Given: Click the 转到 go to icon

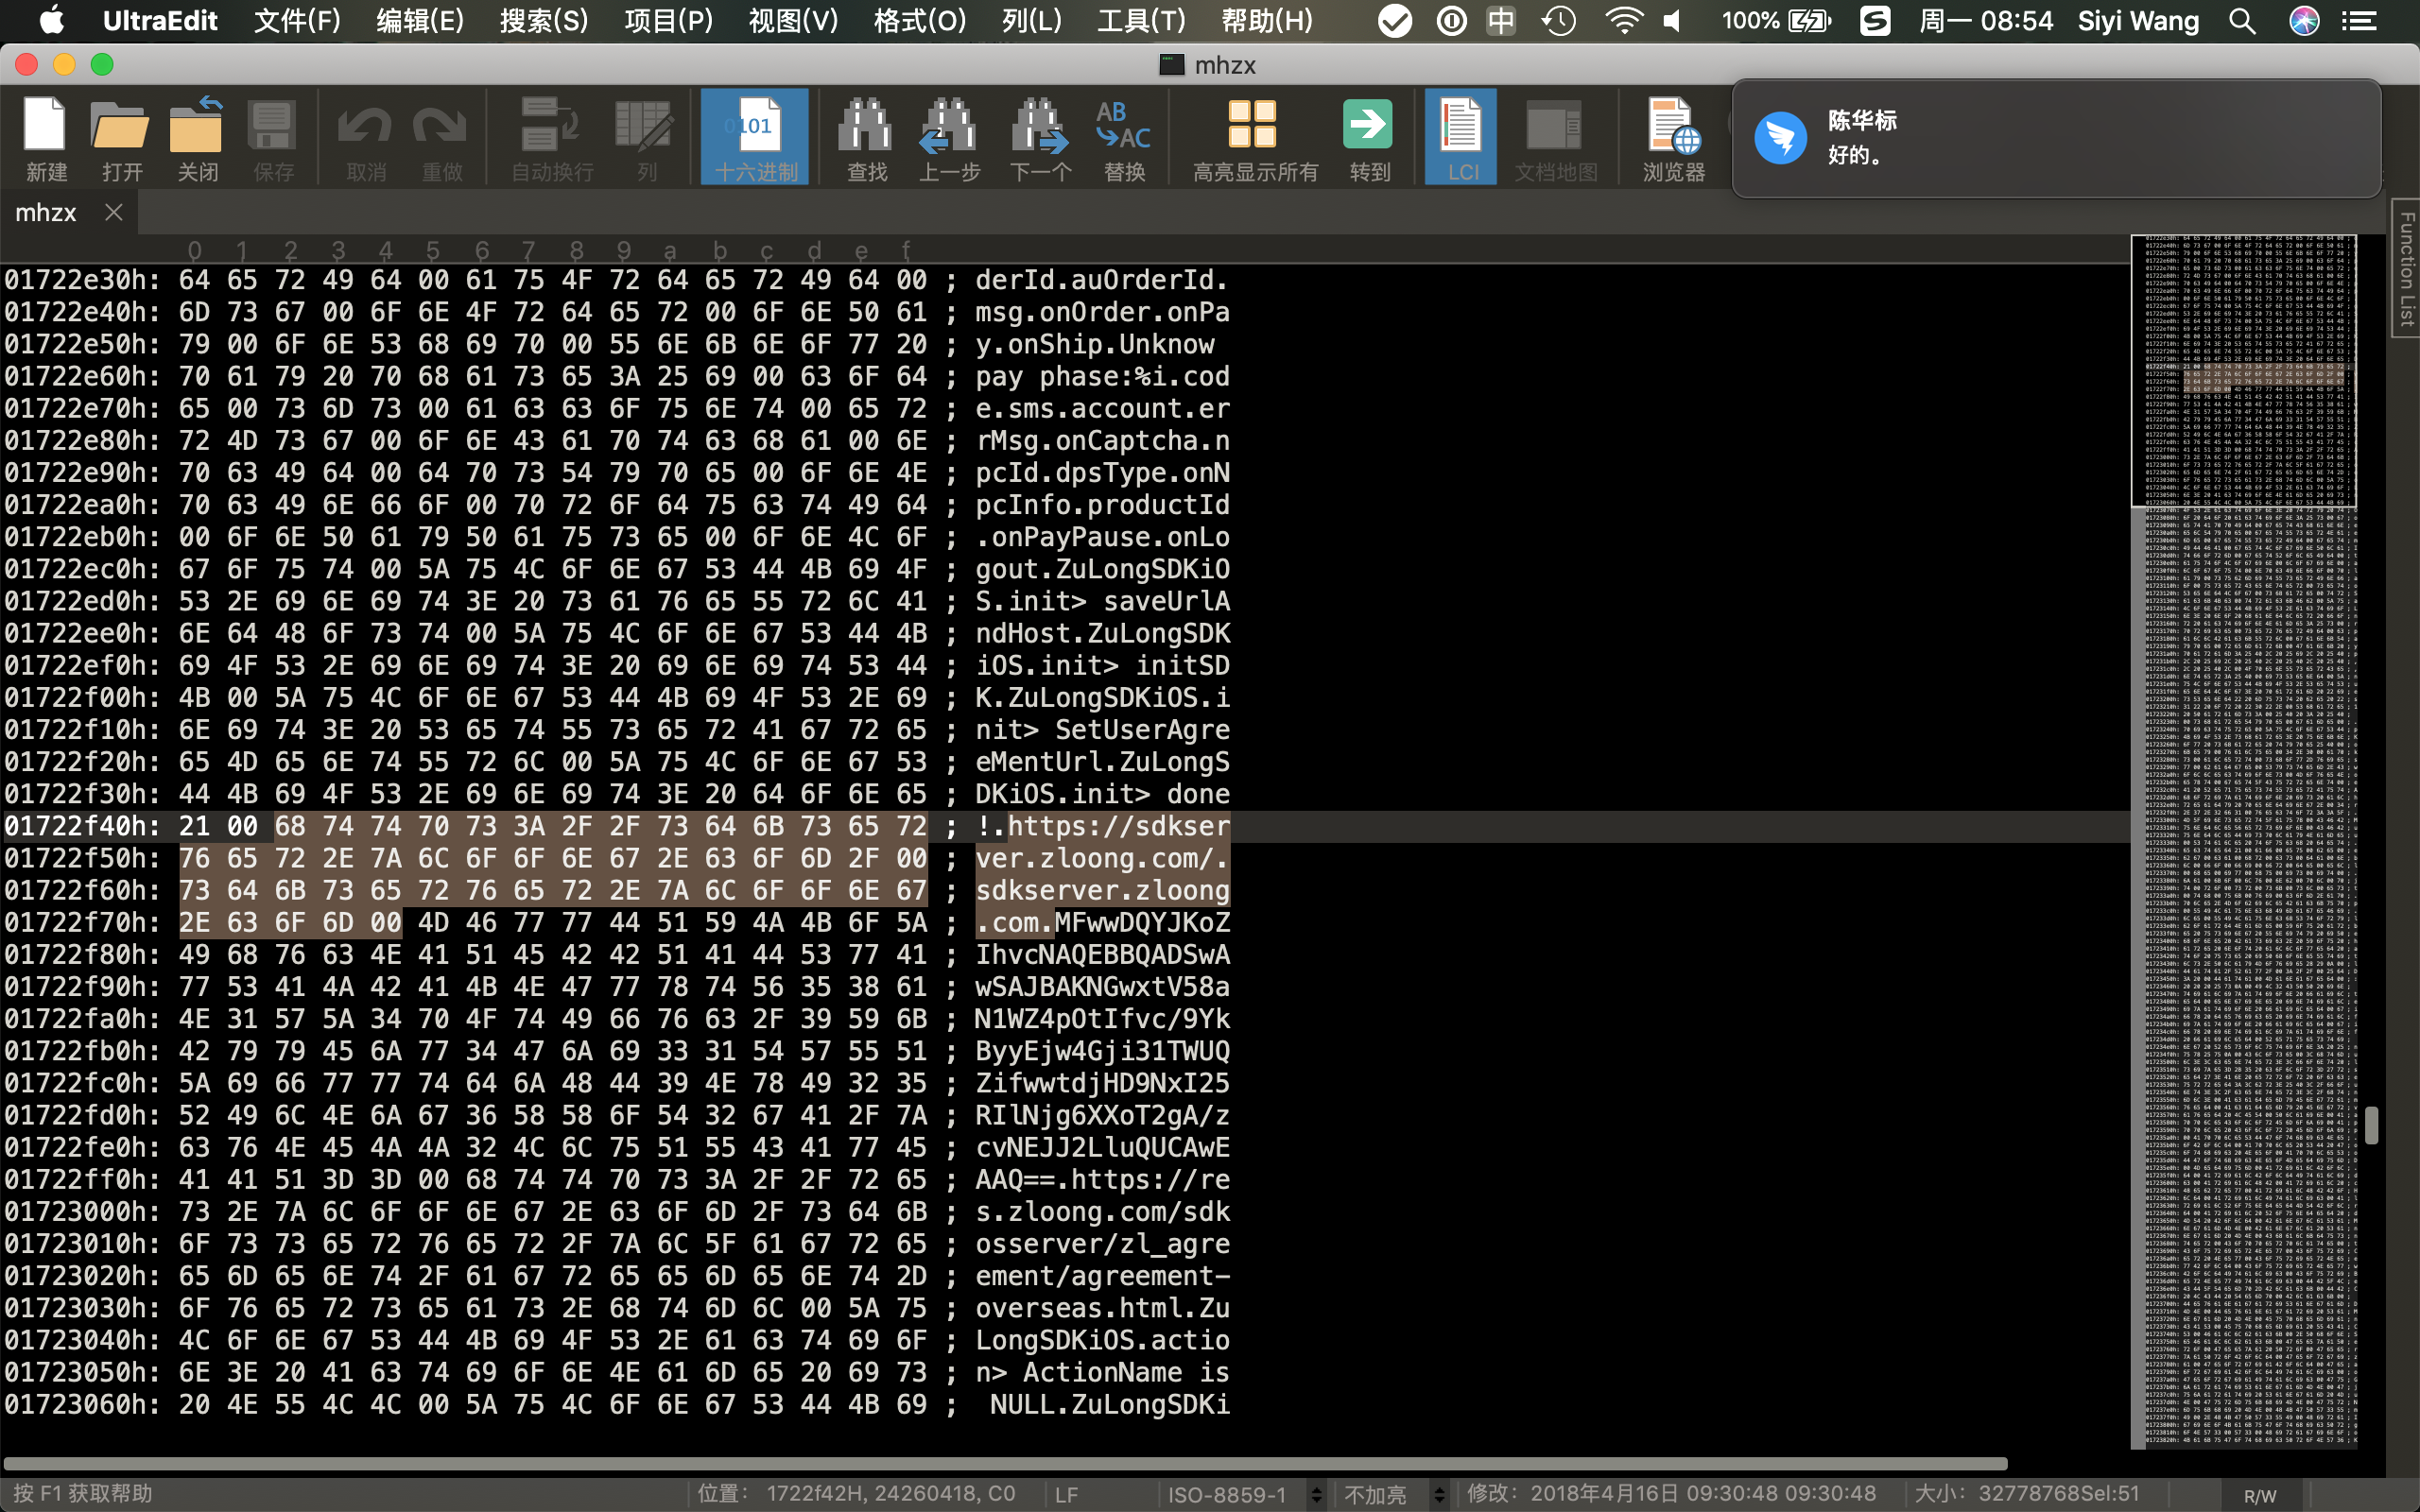Looking at the screenshot, I should [x=1369, y=138].
